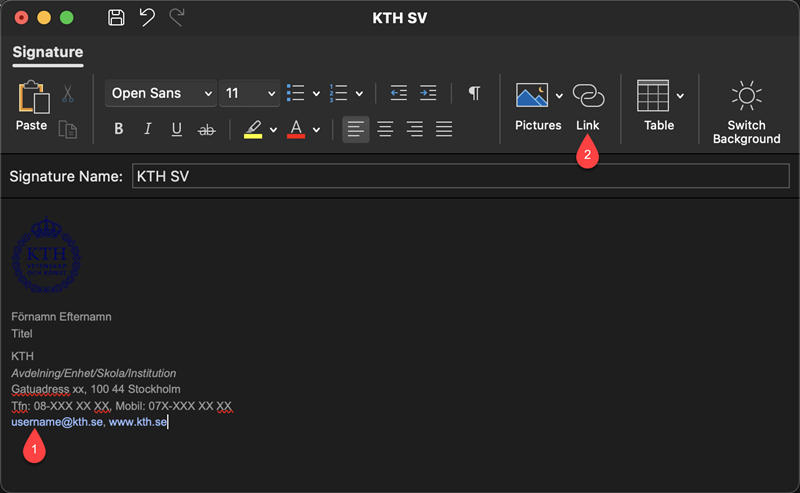Click the Pictures insert icon
Viewport: 800px width, 493px height.
[x=532, y=95]
